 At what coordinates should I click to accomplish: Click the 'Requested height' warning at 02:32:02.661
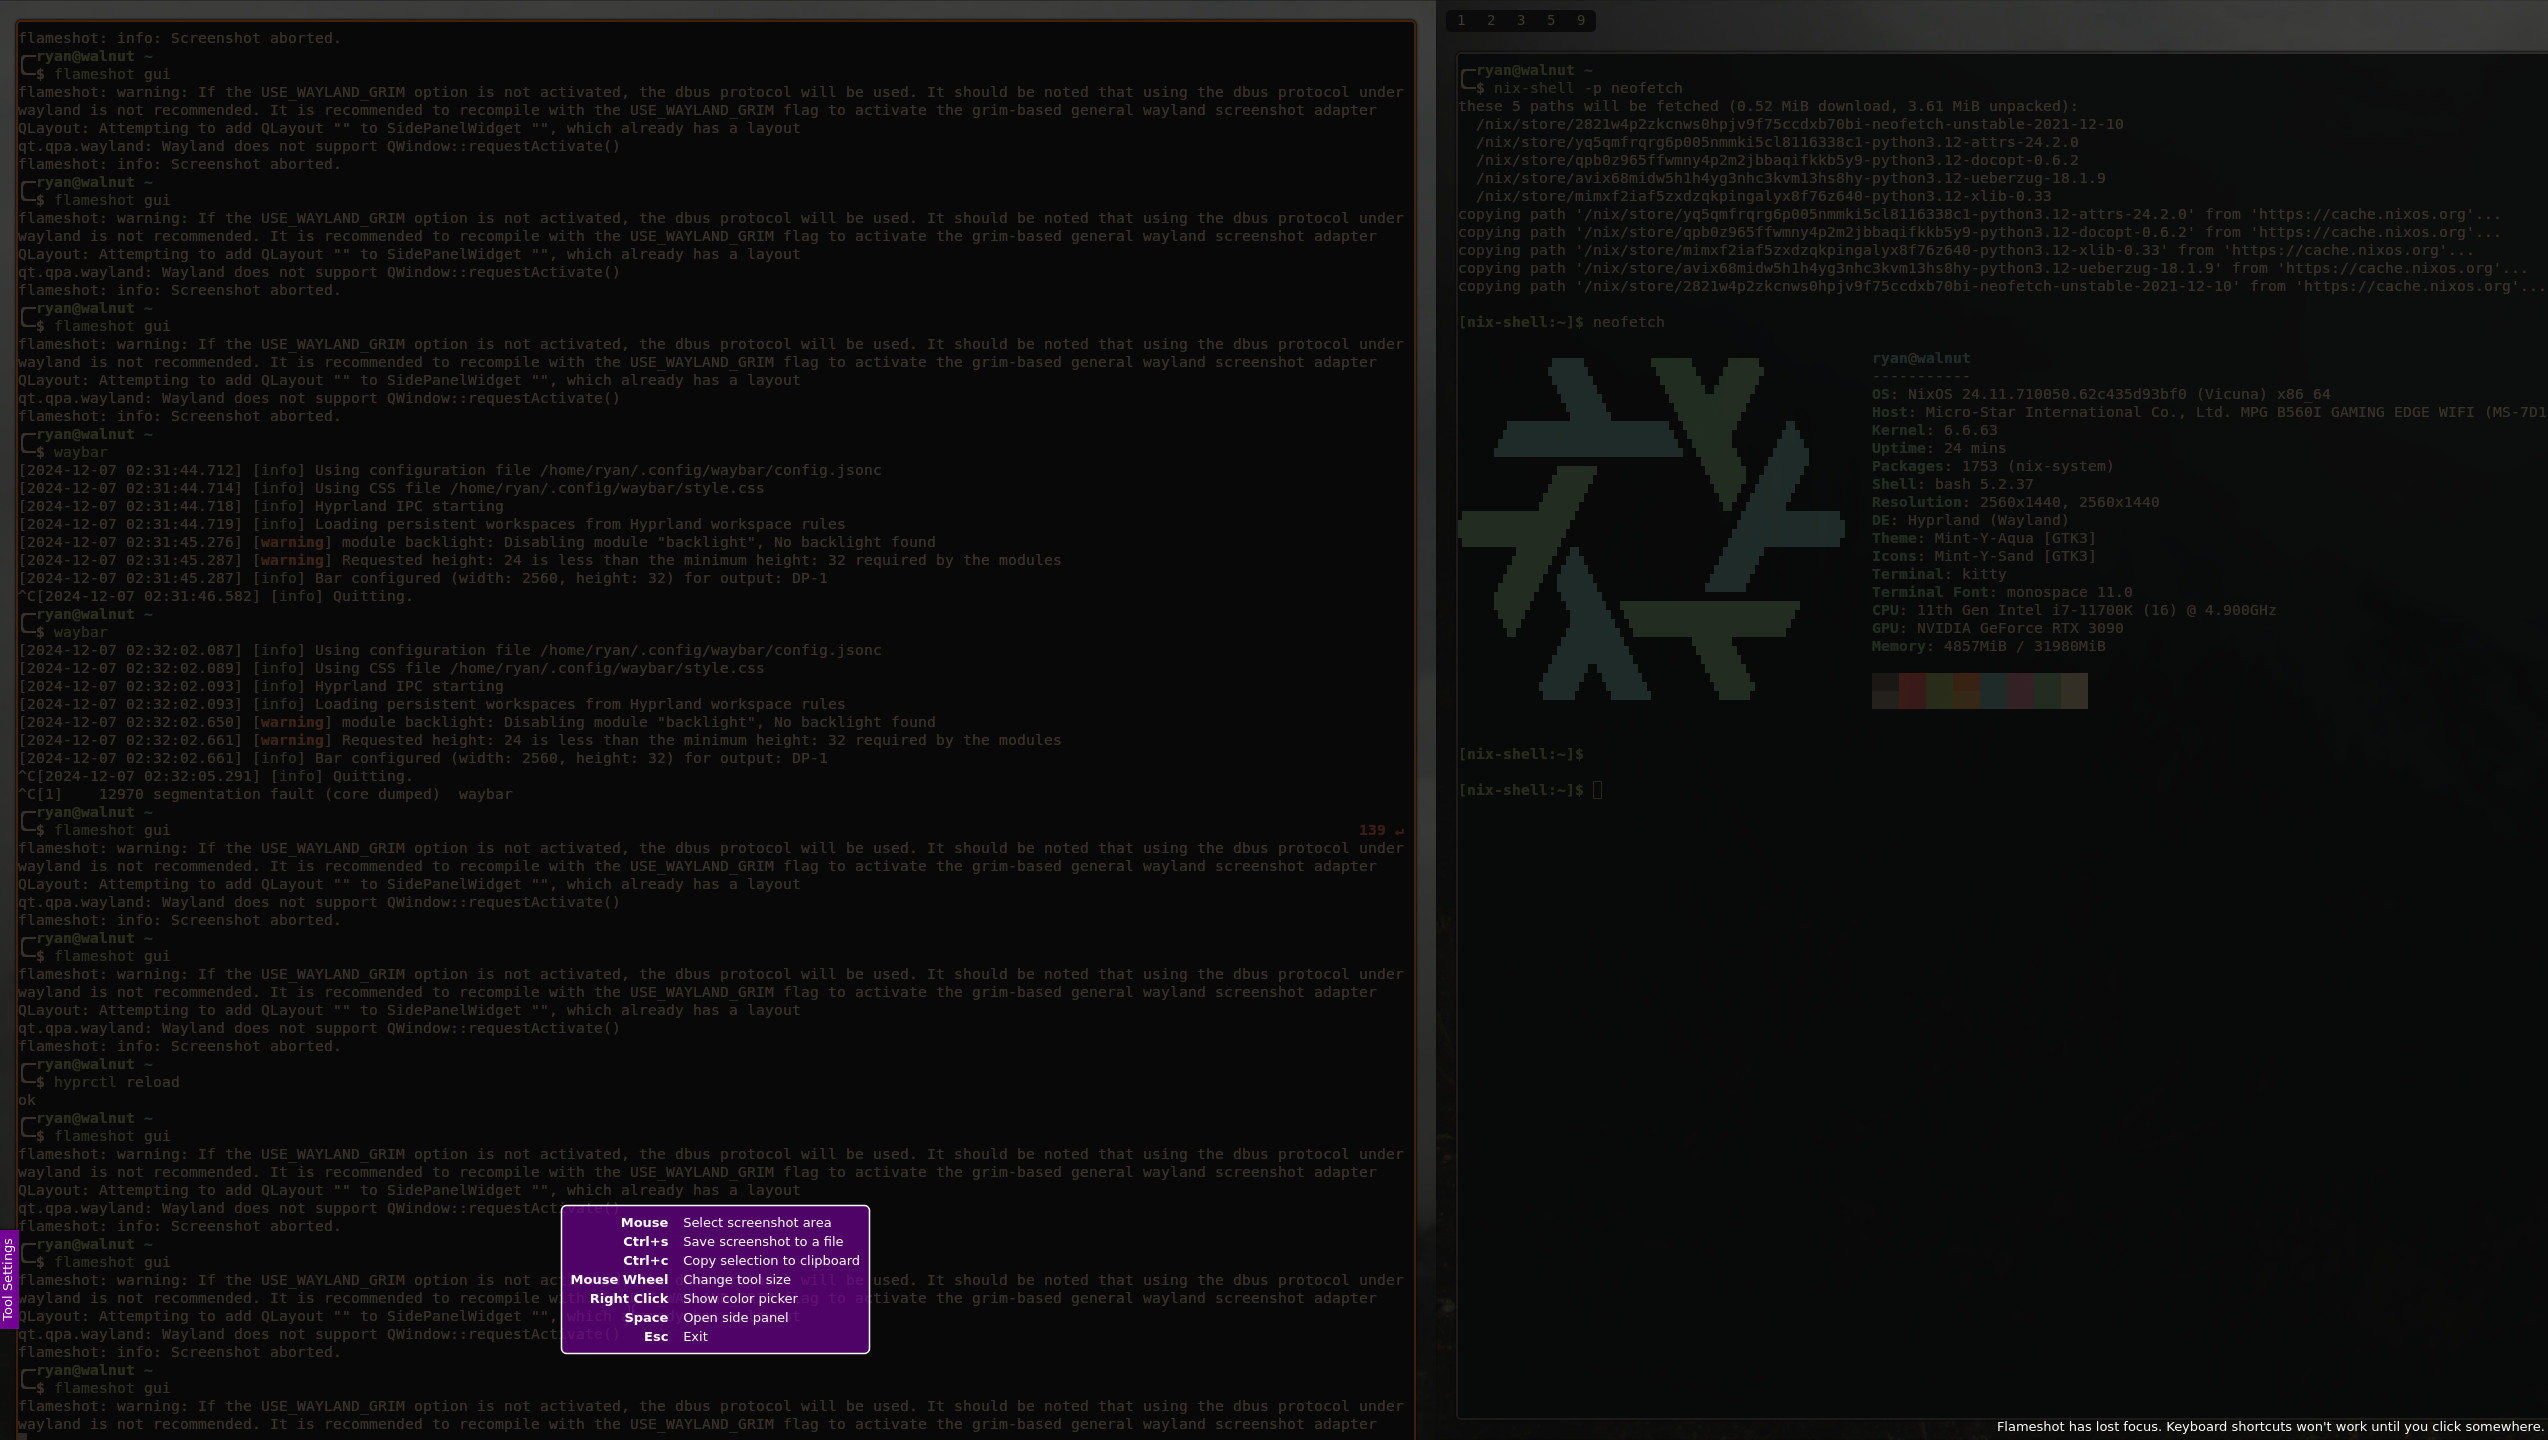point(540,742)
